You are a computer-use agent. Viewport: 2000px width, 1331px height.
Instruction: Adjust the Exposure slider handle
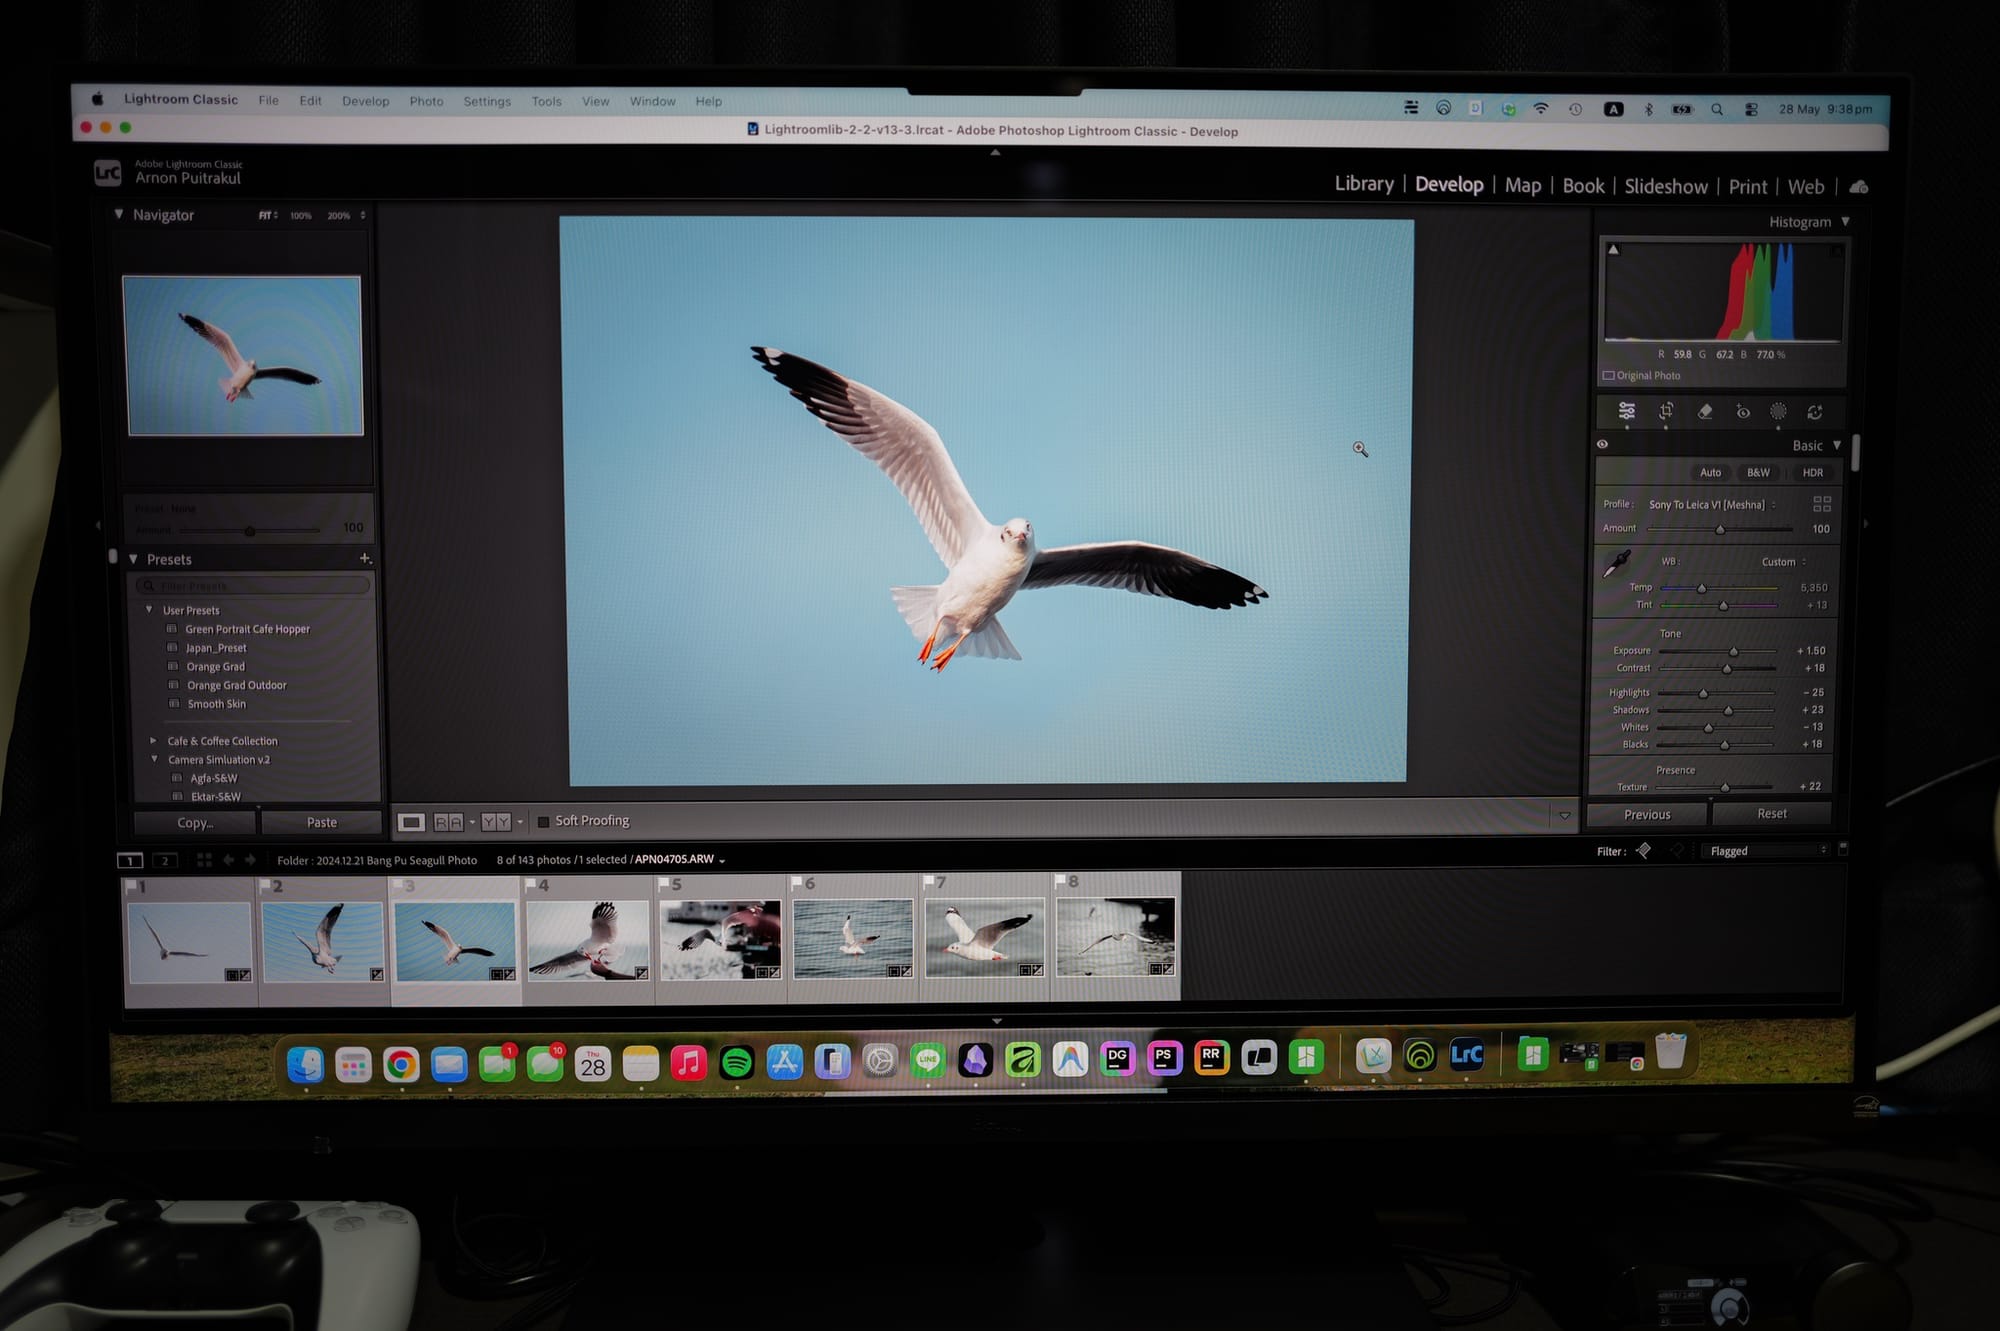point(1734,651)
